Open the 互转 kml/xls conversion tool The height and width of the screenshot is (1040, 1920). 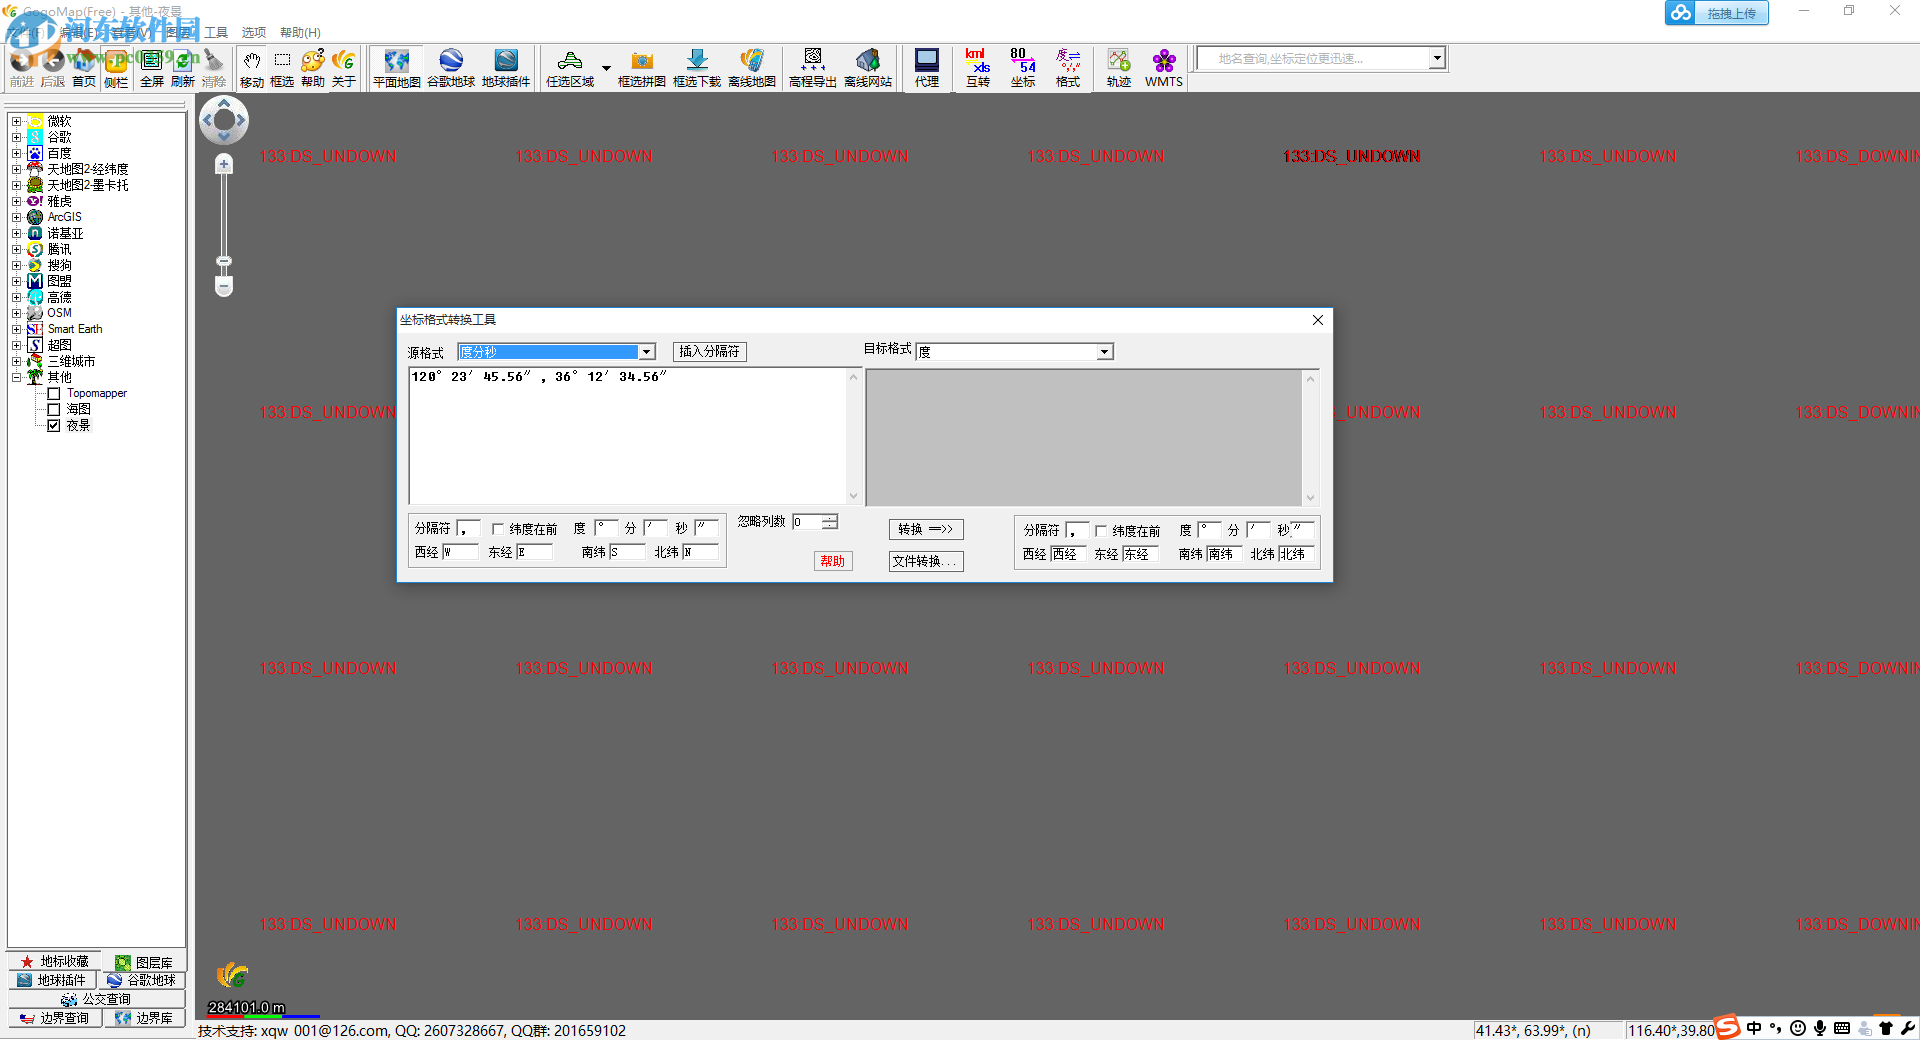coord(977,69)
